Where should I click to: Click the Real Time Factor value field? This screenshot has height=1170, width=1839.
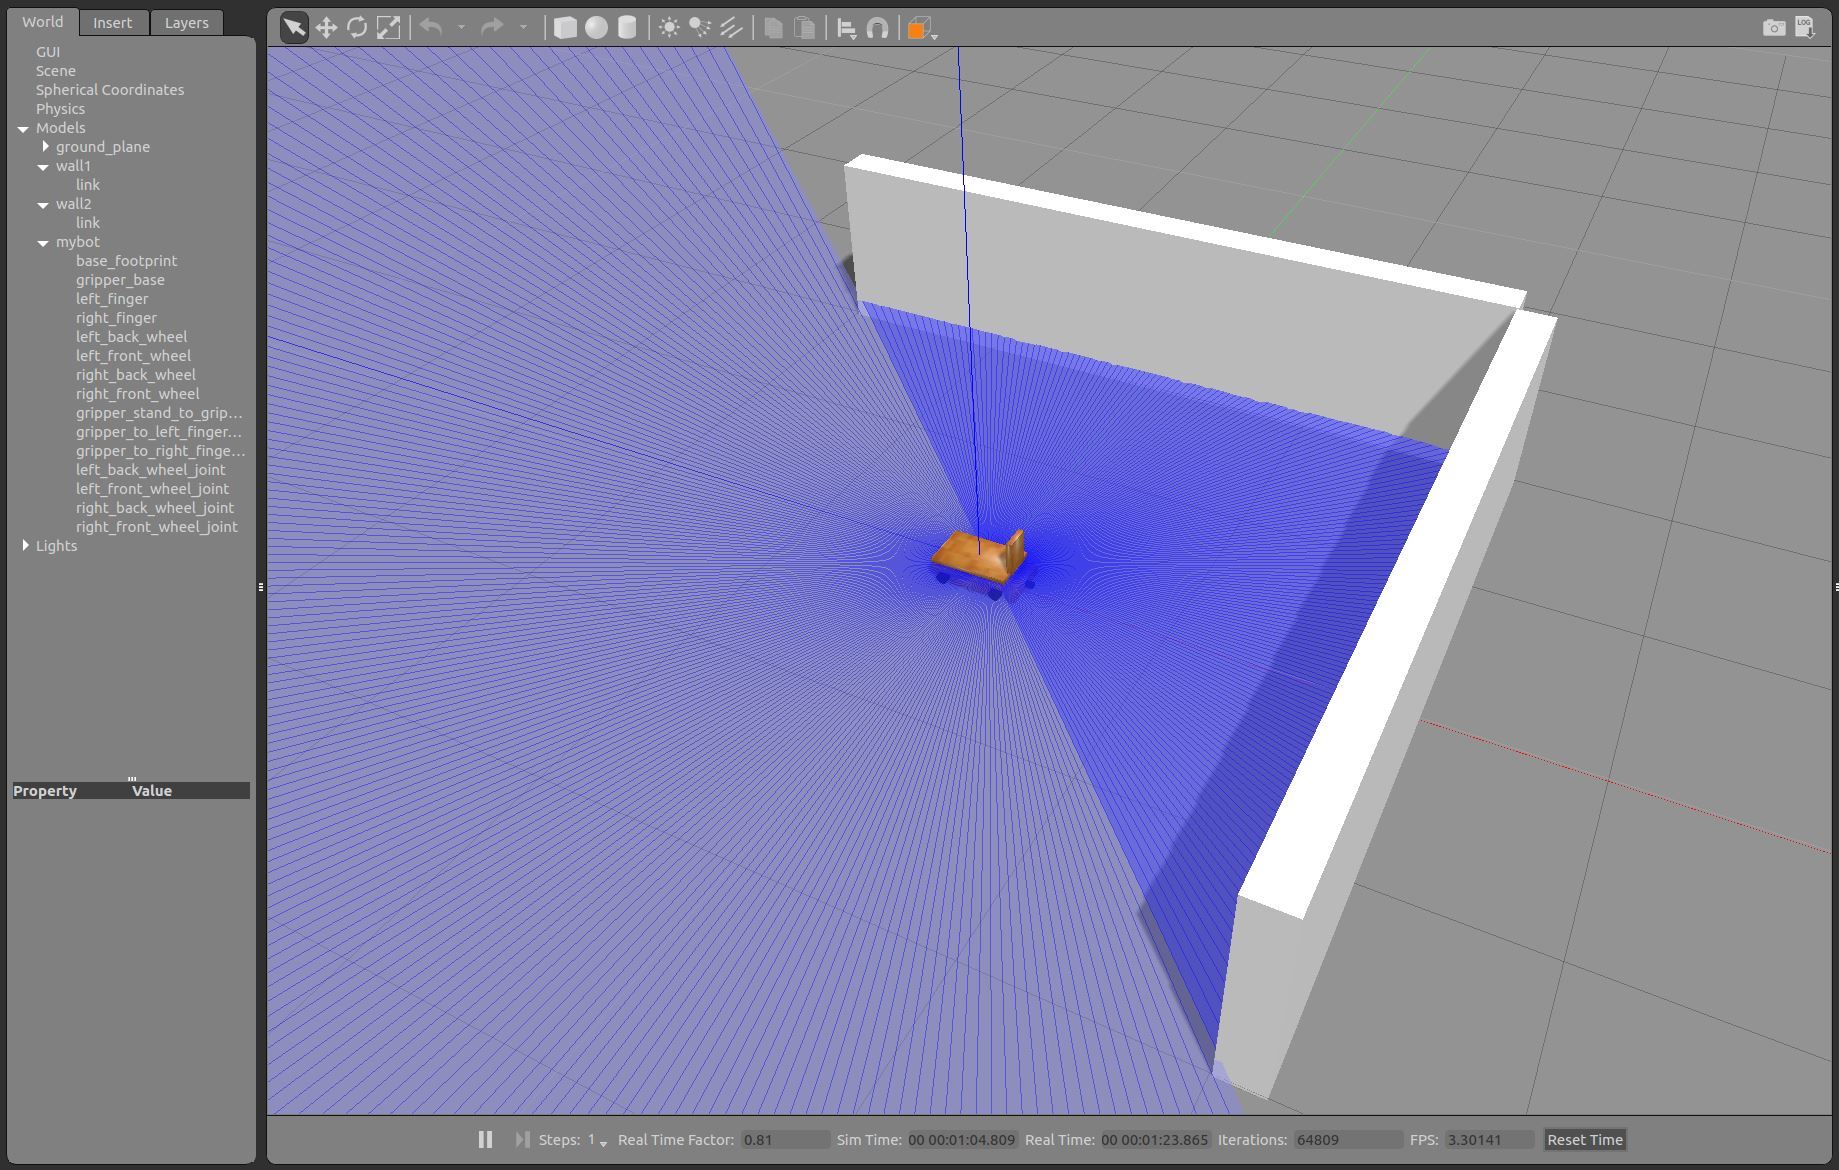click(785, 1140)
